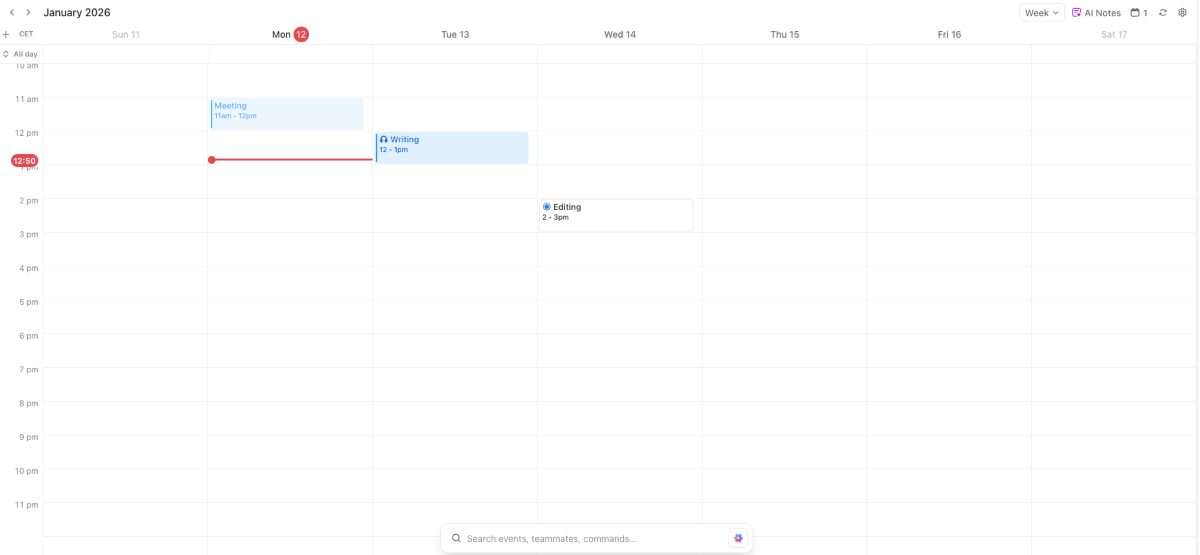Click the headphones icon on Writing event
Viewport: 1200px width, 555px height.
384,140
